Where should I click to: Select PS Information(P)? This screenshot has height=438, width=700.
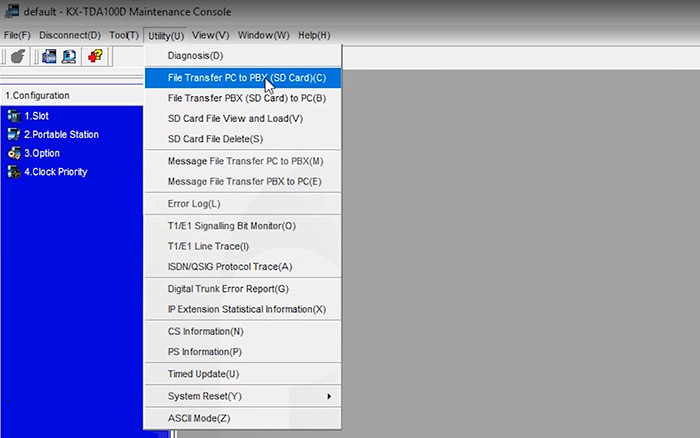243,352
